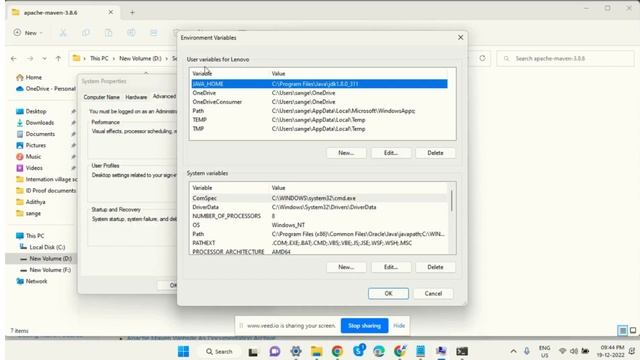This screenshot has width=640, height=360.
Task: Click New... under System variables
Action: point(346,267)
